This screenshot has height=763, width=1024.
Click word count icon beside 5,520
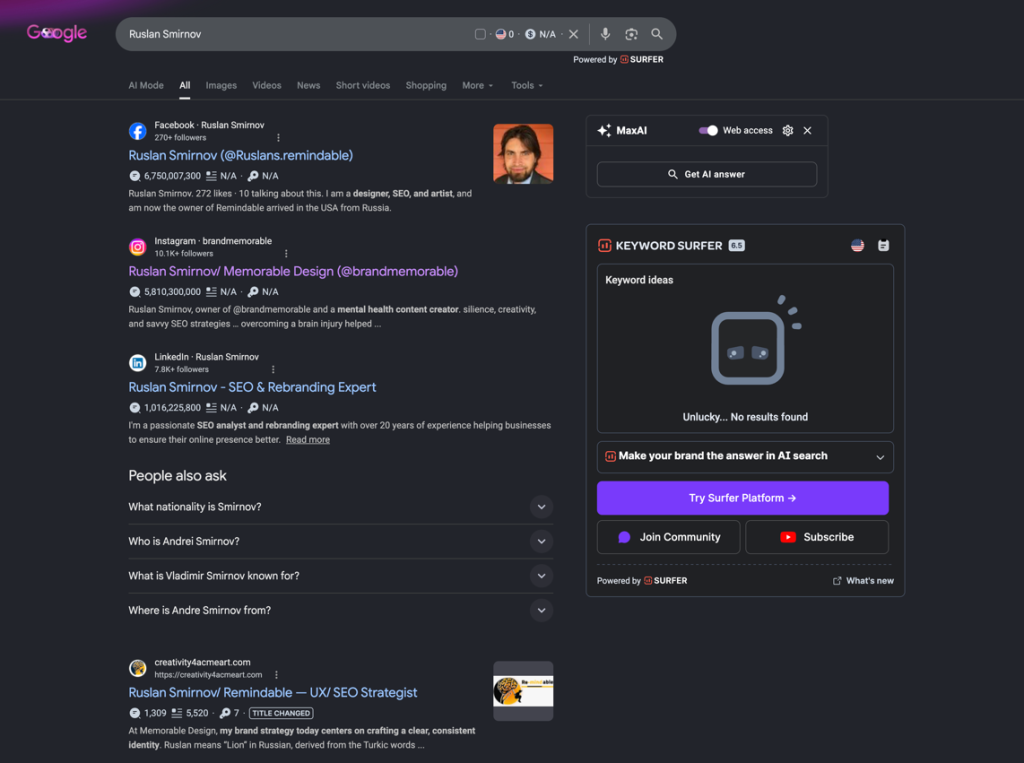(x=176, y=713)
